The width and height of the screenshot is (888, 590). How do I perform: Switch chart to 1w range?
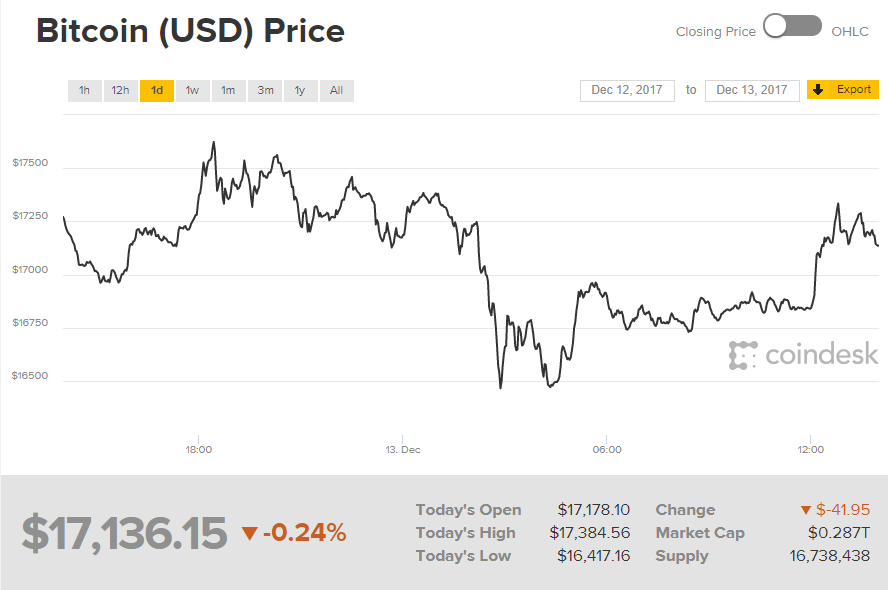[x=192, y=91]
